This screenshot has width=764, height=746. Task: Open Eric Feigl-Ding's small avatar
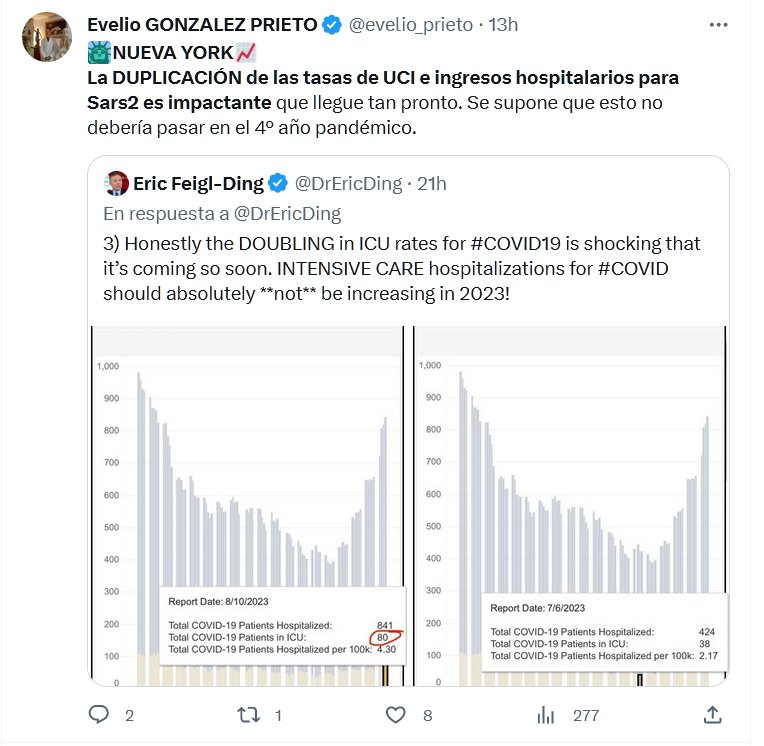[117, 183]
